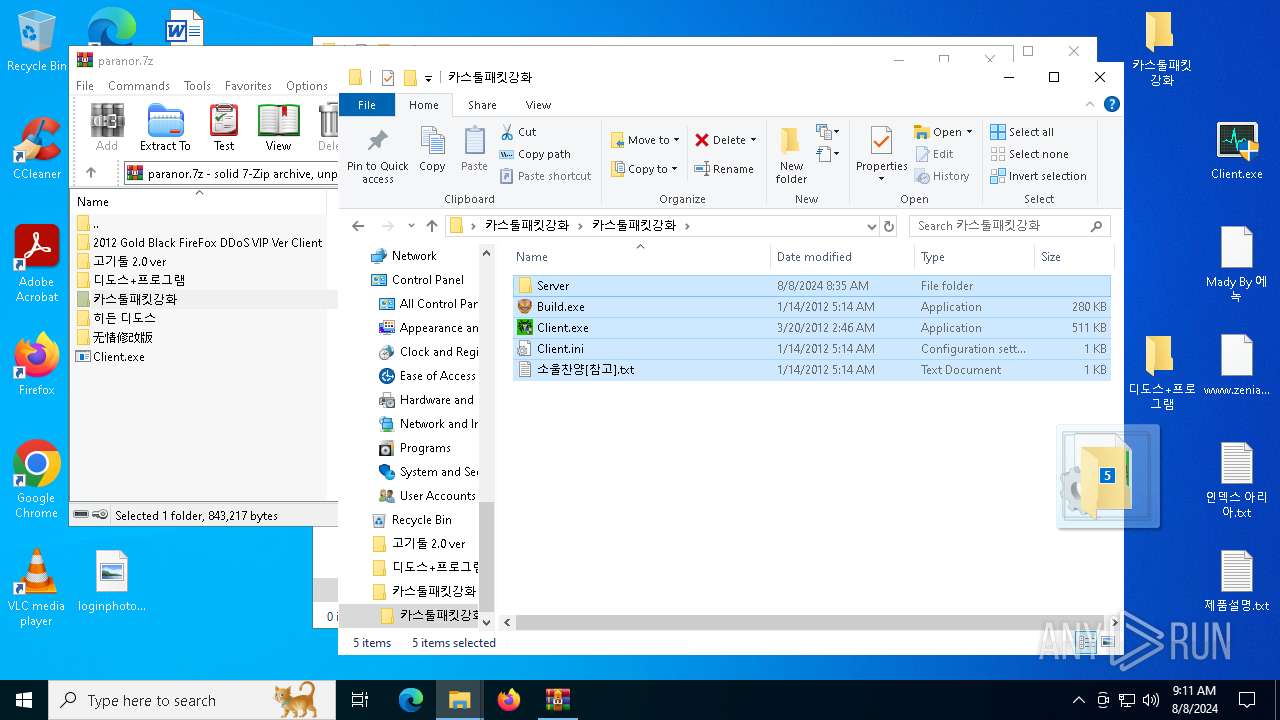The image size is (1280, 720).
Task: Open History in ribbon
Action: 942,176
